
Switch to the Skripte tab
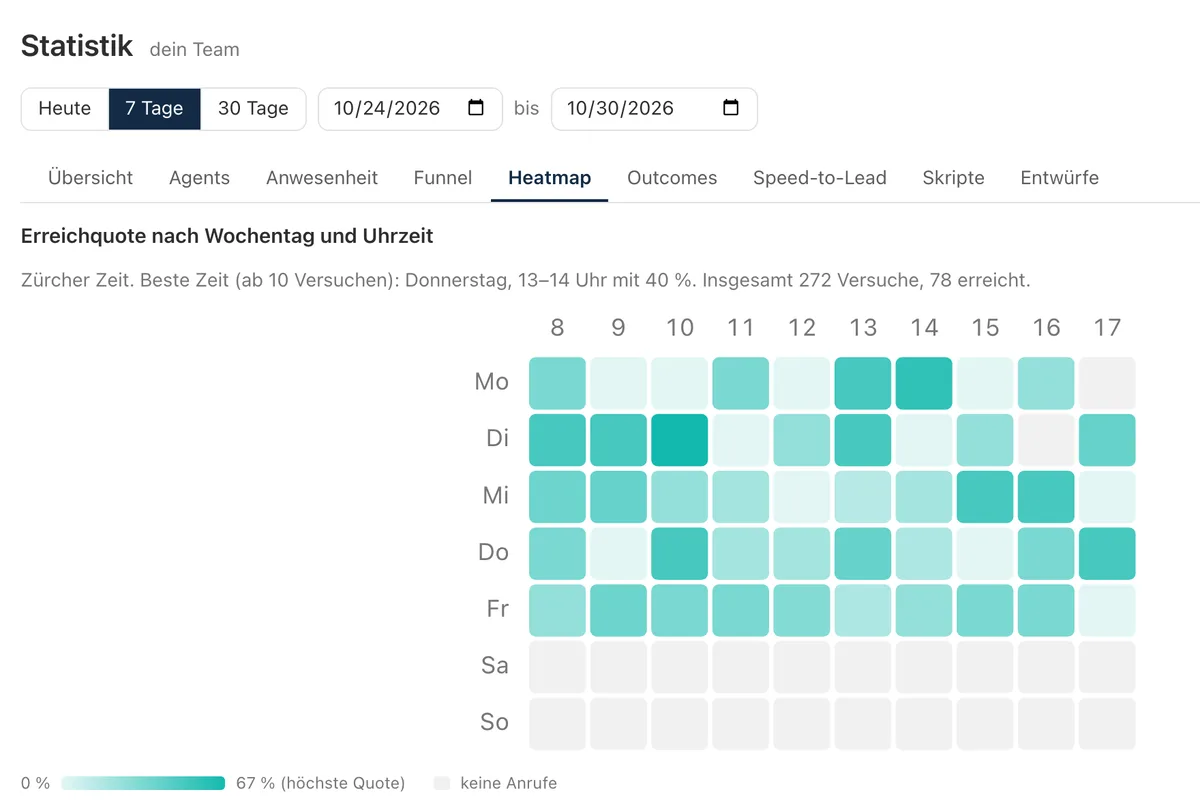tap(953, 178)
